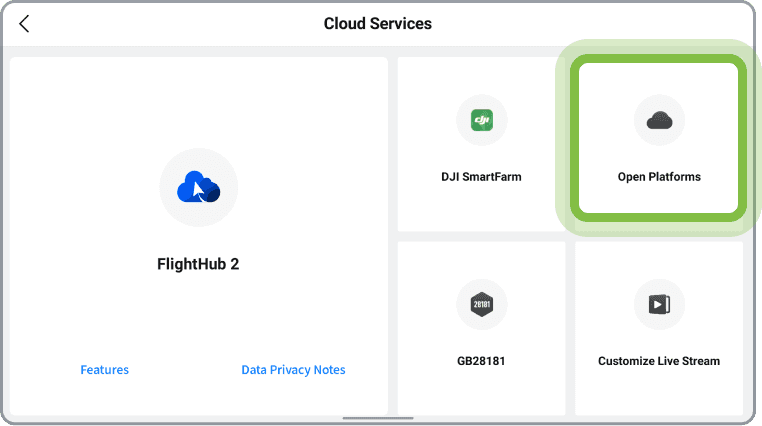Open the Features link under FlightHub 2
Image resolution: width=762 pixels, height=426 pixels.
tap(104, 370)
